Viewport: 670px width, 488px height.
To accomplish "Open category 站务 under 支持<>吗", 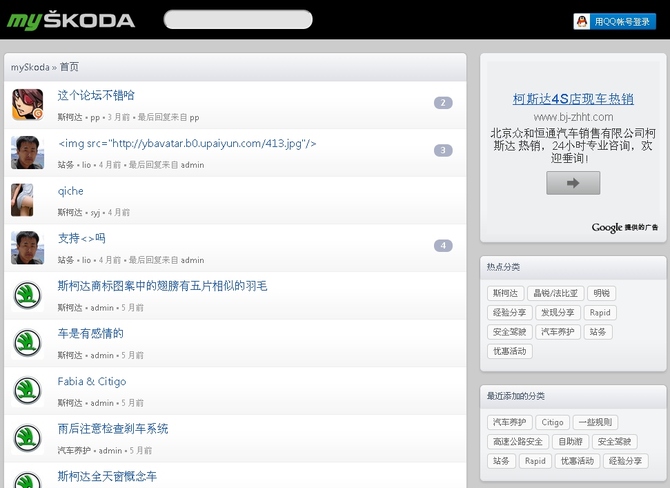I will (x=66, y=260).
